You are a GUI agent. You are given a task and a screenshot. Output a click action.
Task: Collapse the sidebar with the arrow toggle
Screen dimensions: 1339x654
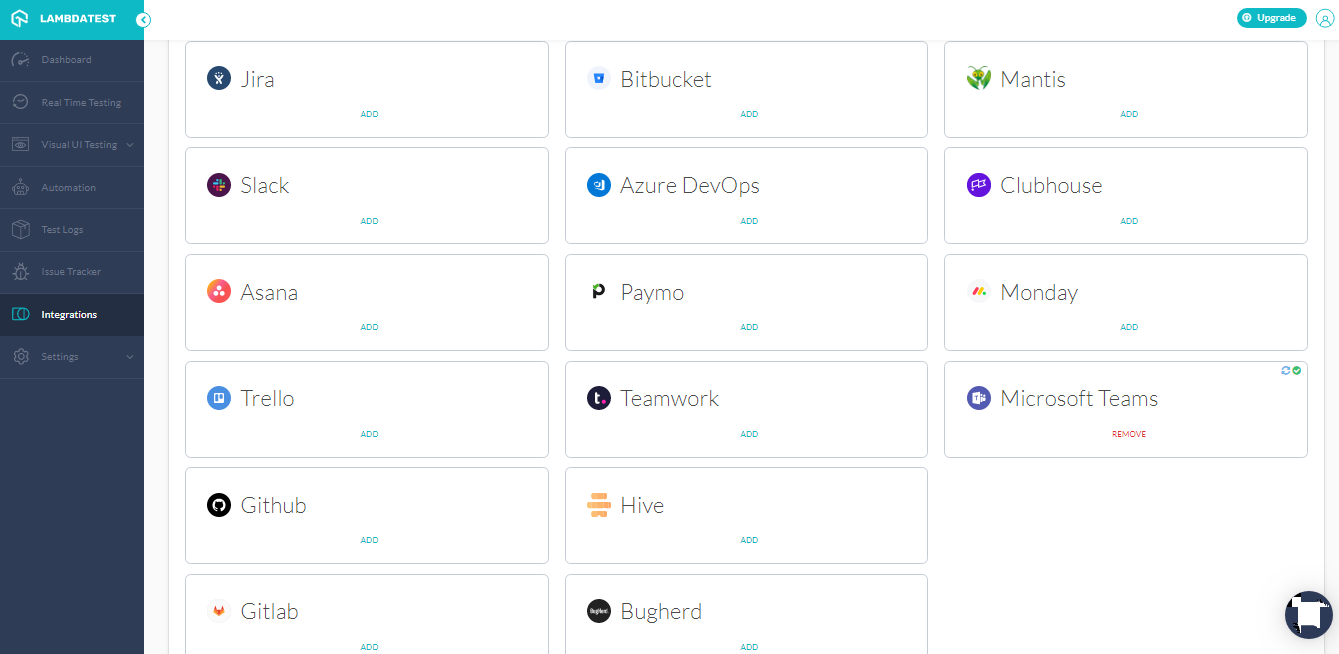(144, 20)
